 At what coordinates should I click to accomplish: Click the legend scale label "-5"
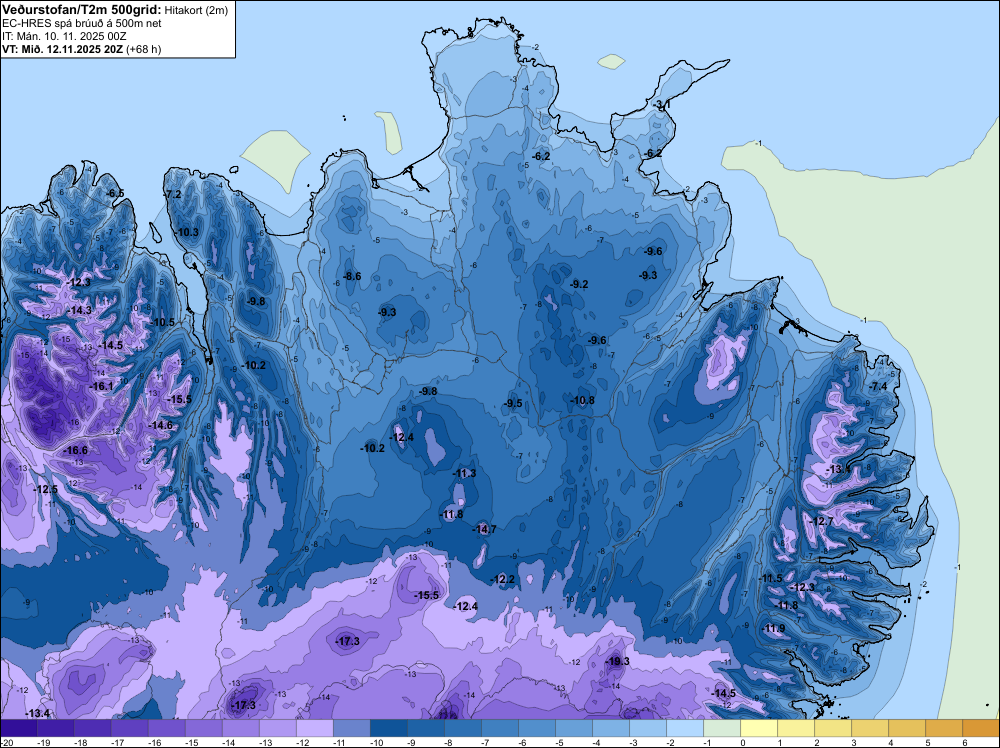click(561, 743)
